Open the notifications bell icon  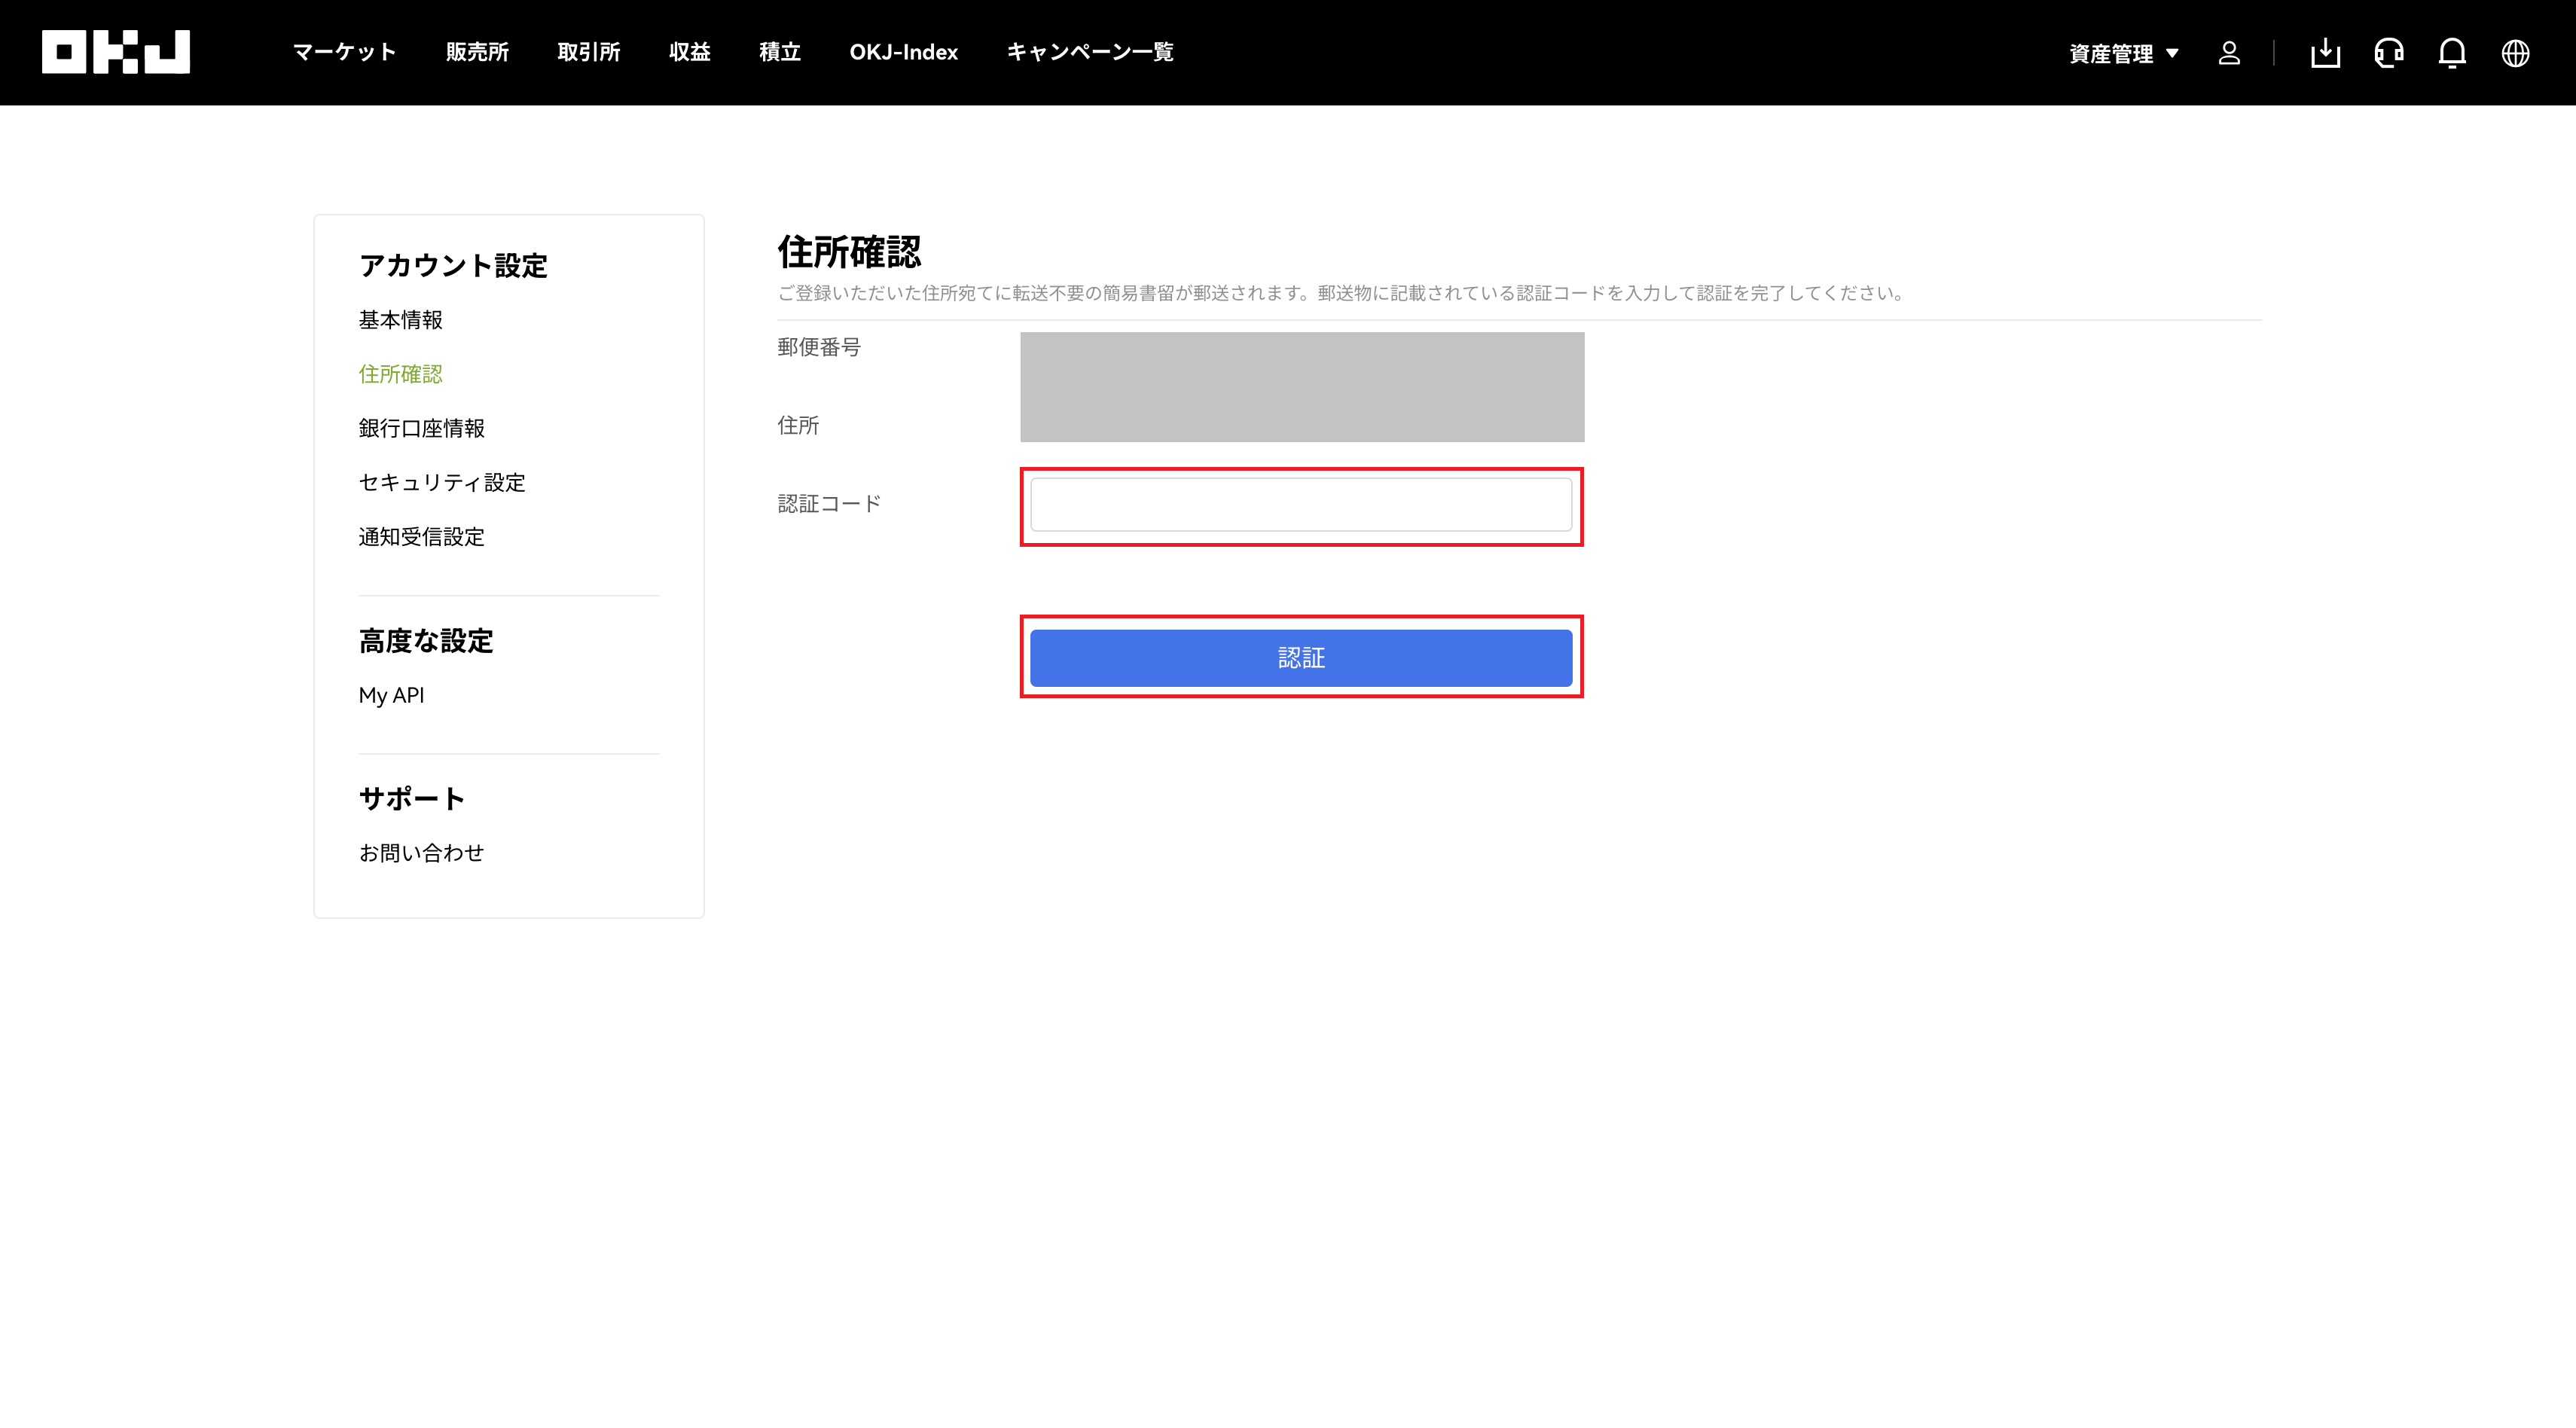[2452, 53]
